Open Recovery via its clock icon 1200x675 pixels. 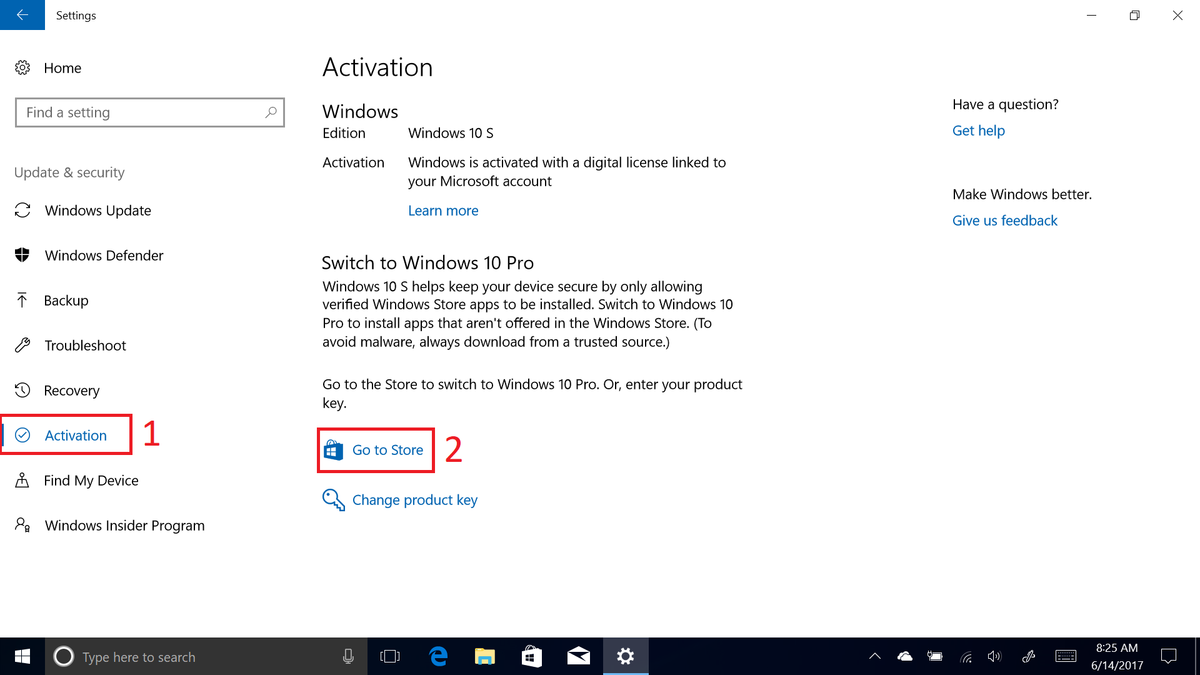[x=22, y=390]
